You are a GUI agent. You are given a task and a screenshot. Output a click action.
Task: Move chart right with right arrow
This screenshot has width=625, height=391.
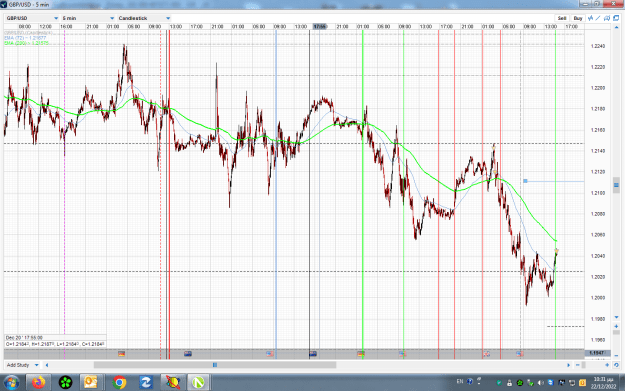coord(568,365)
